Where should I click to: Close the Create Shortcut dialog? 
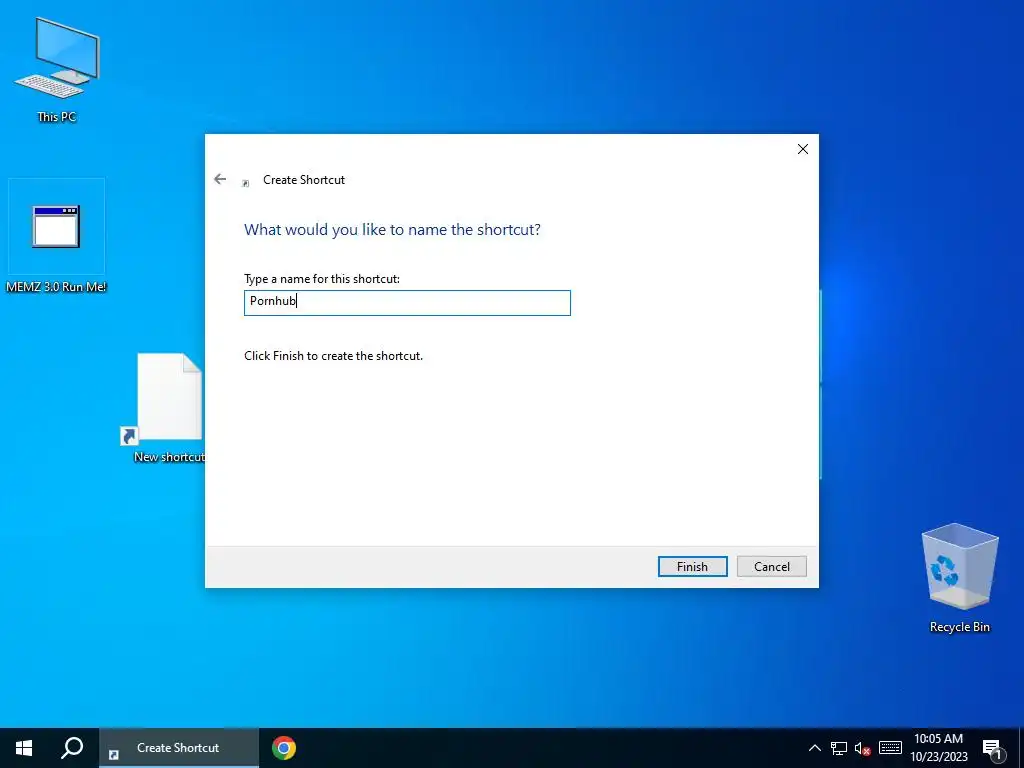tap(803, 149)
